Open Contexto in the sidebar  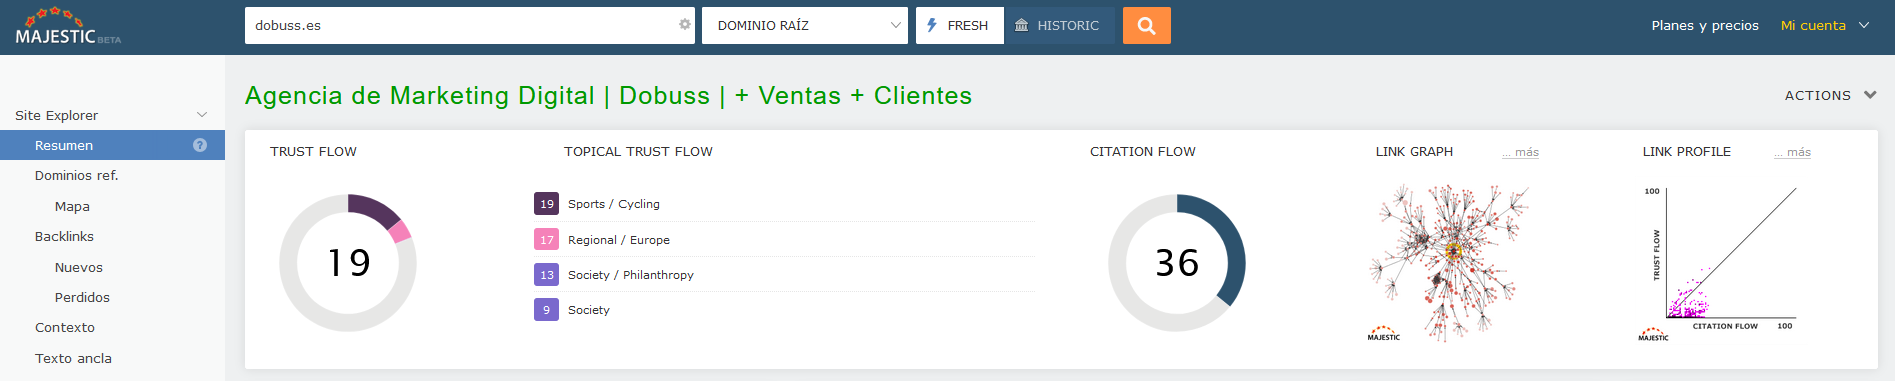65,328
